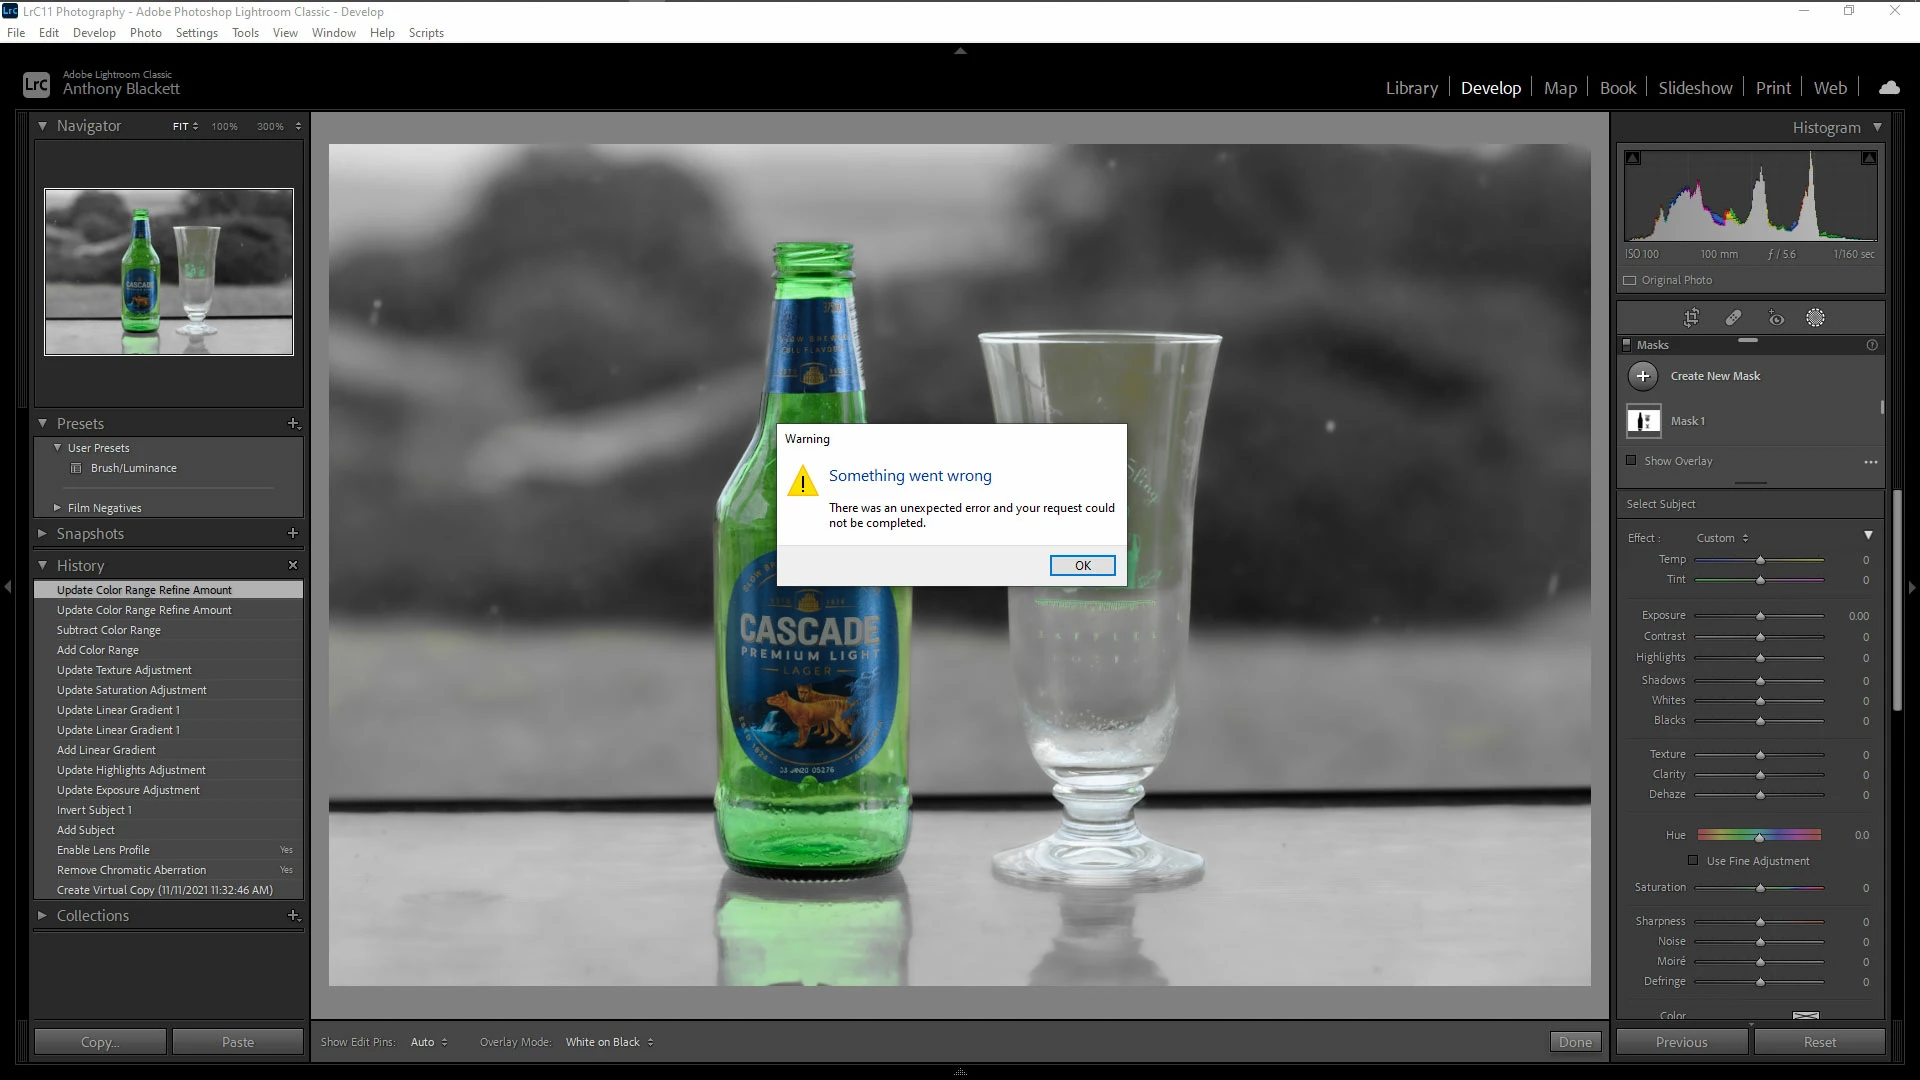Add a new preset with plus icon
Image resolution: width=1920 pixels, height=1080 pixels.
click(x=293, y=424)
